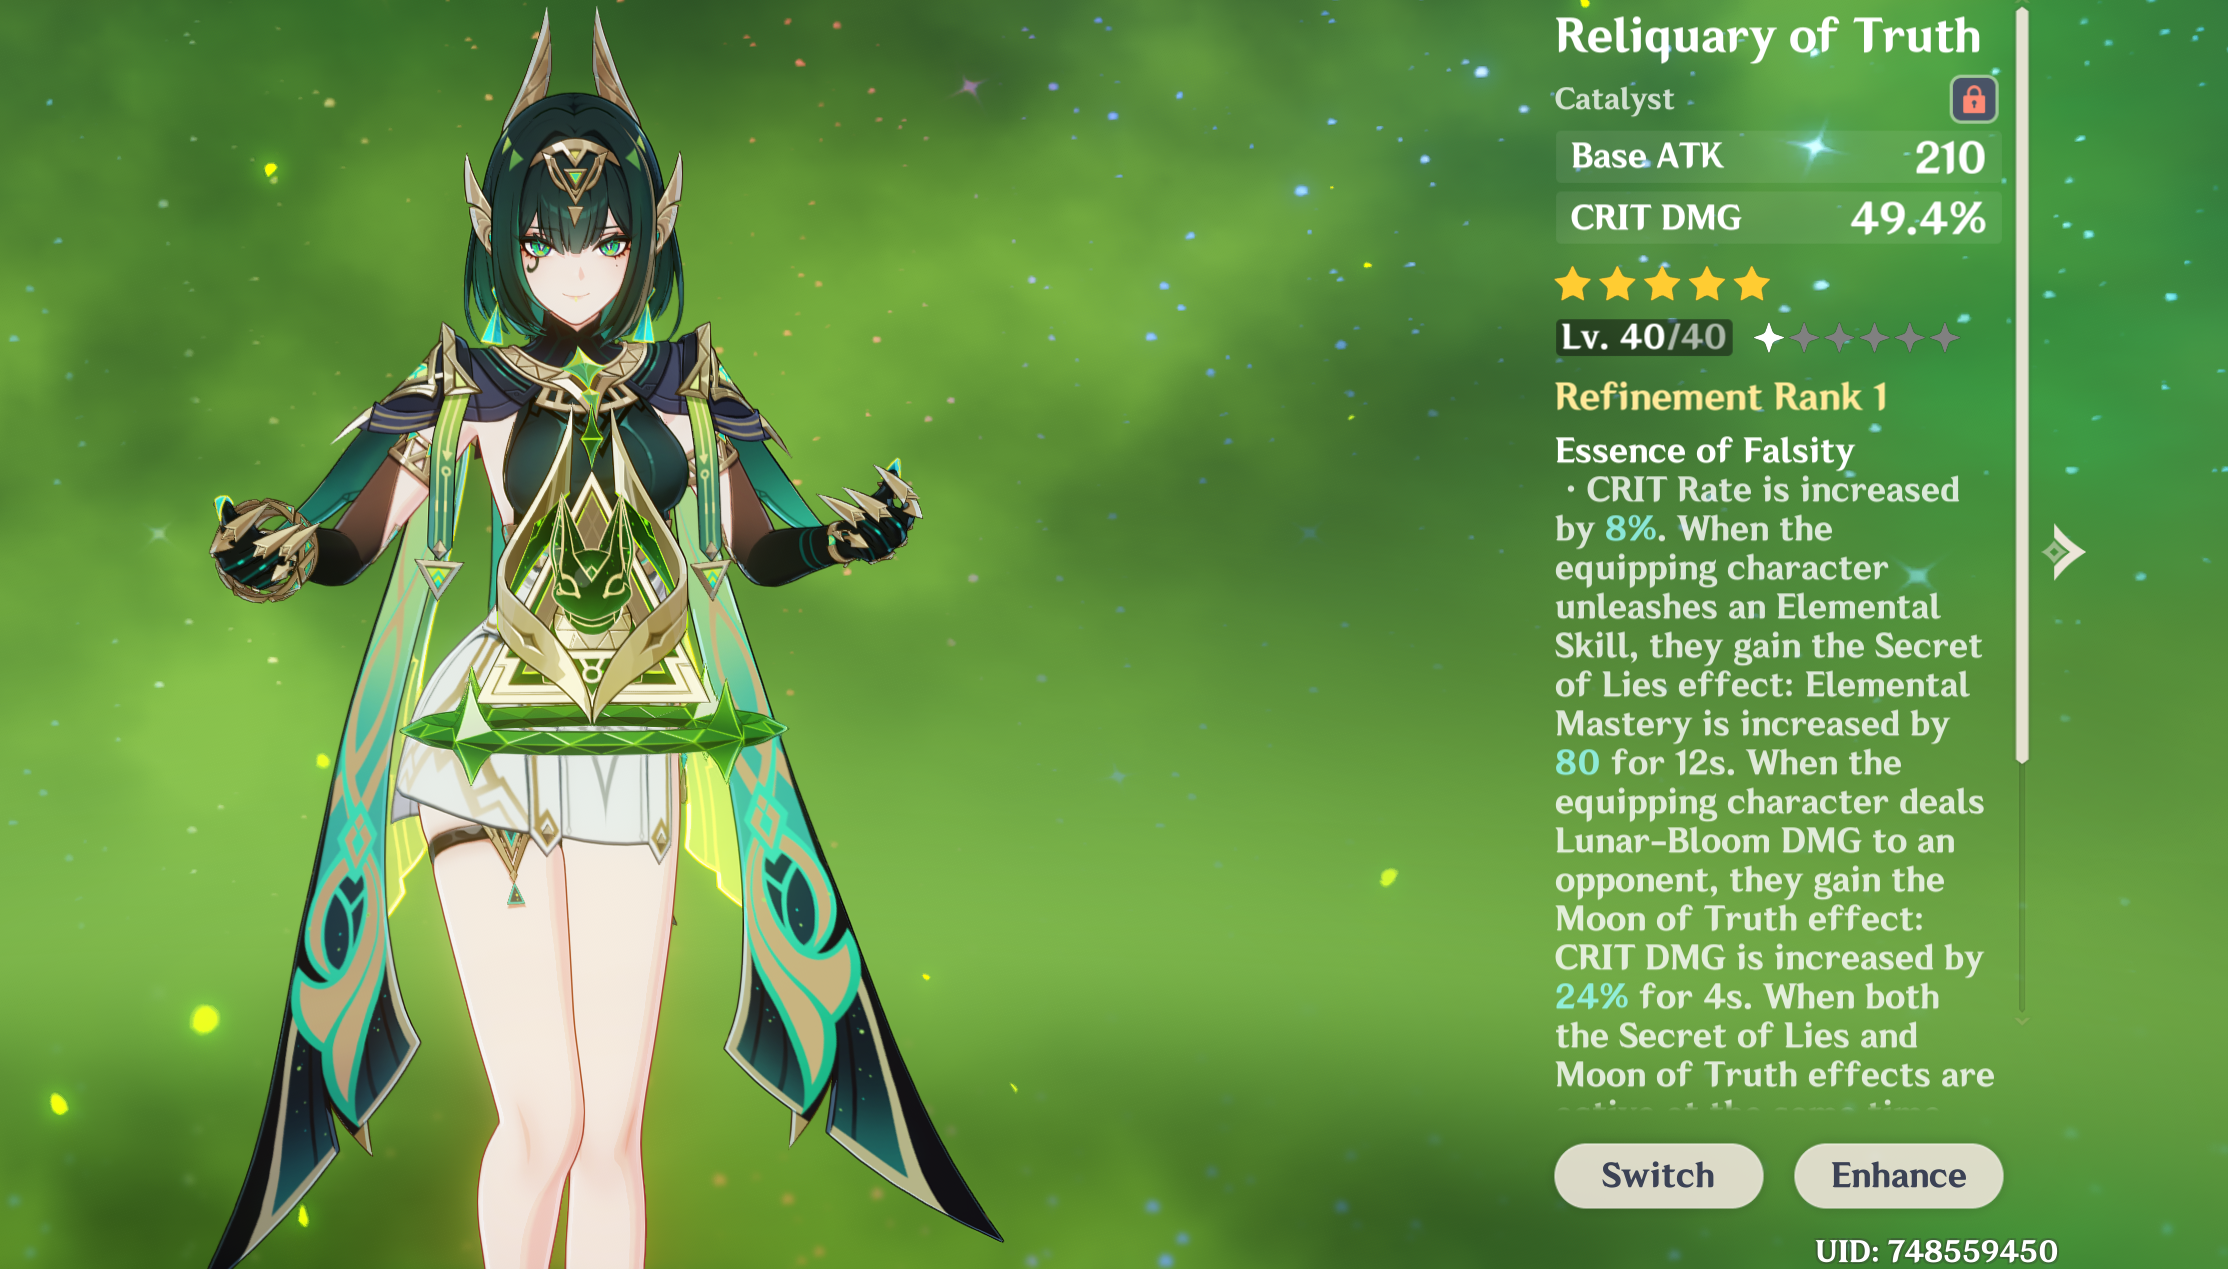The height and width of the screenshot is (1269, 2228).
Task: Click the Reliquary of Truth weapon title
Action: click(1767, 36)
